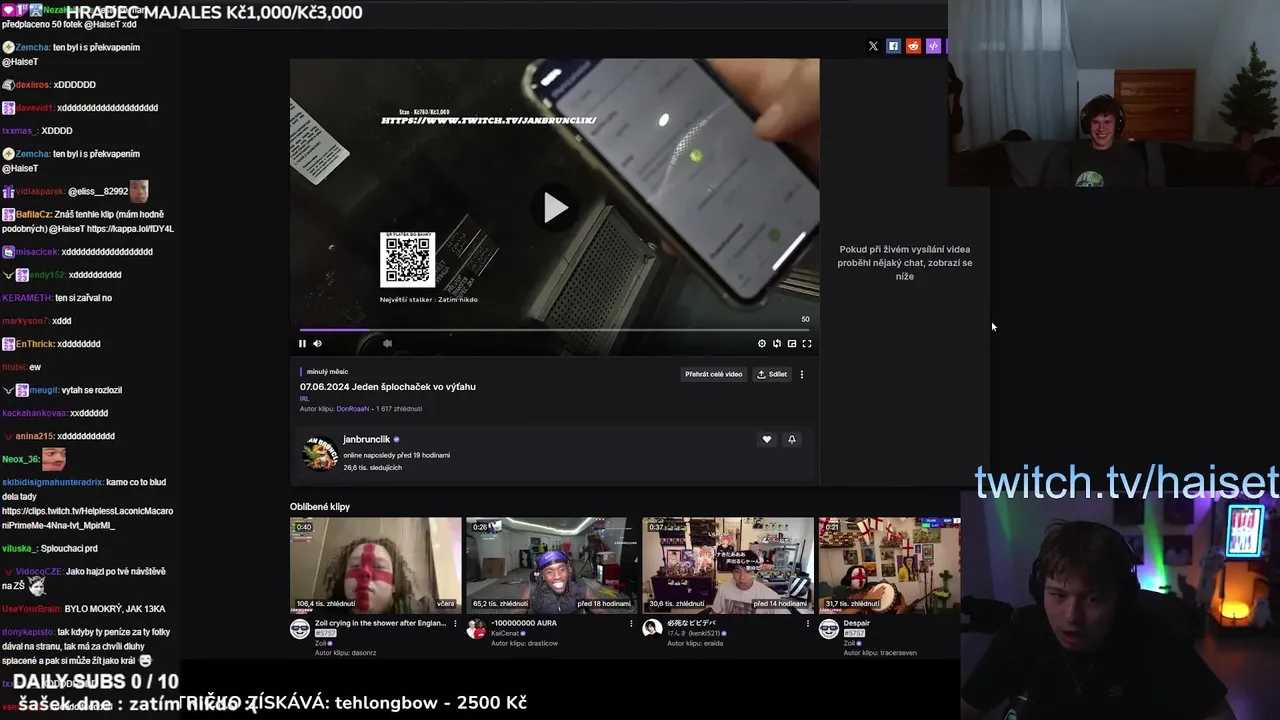Click Zoil avatar under first clip
This screenshot has height=720, width=1280.
(300, 628)
